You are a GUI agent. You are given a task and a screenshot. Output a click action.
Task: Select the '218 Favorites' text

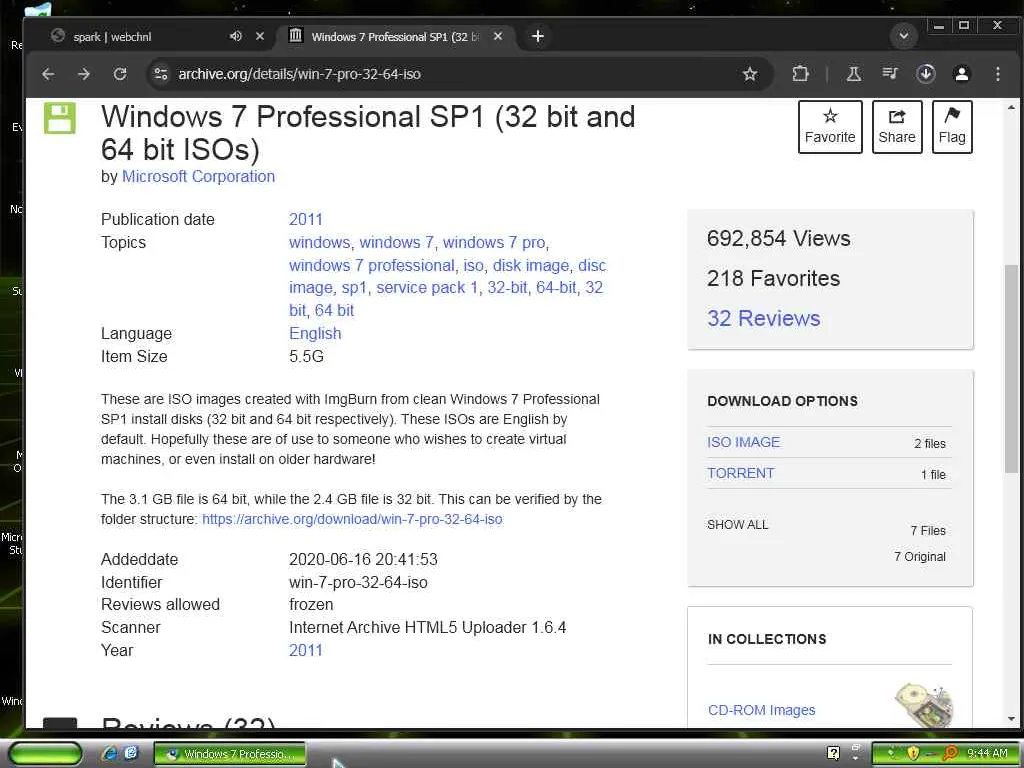tap(773, 278)
